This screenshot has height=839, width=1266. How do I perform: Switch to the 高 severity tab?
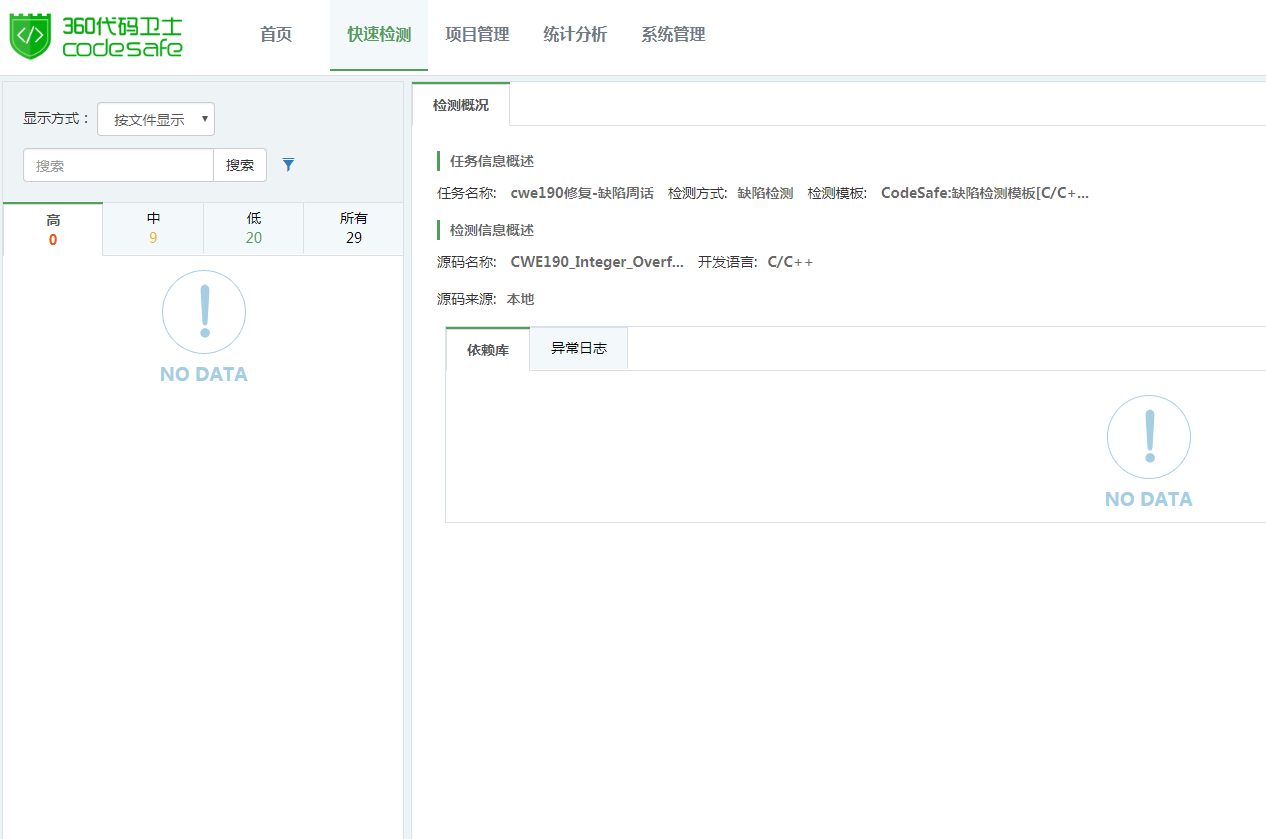(53, 229)
